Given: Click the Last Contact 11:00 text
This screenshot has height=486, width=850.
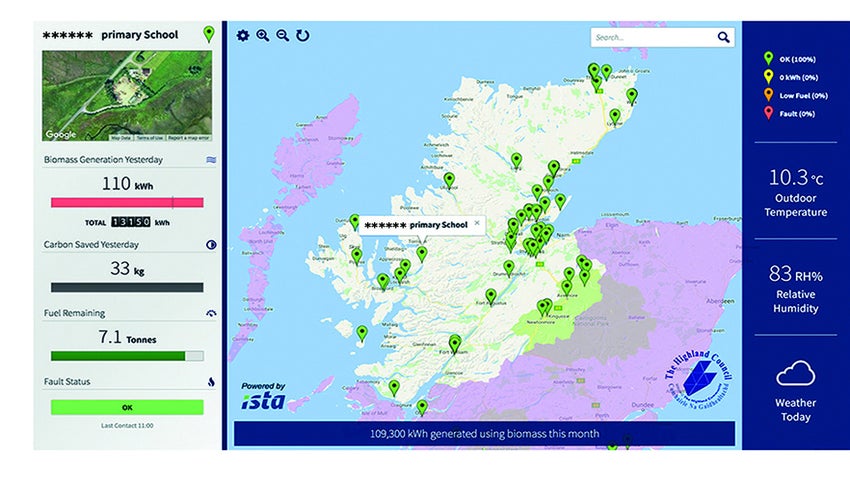Looking at the screenshot, I should (x=127, y=426).
